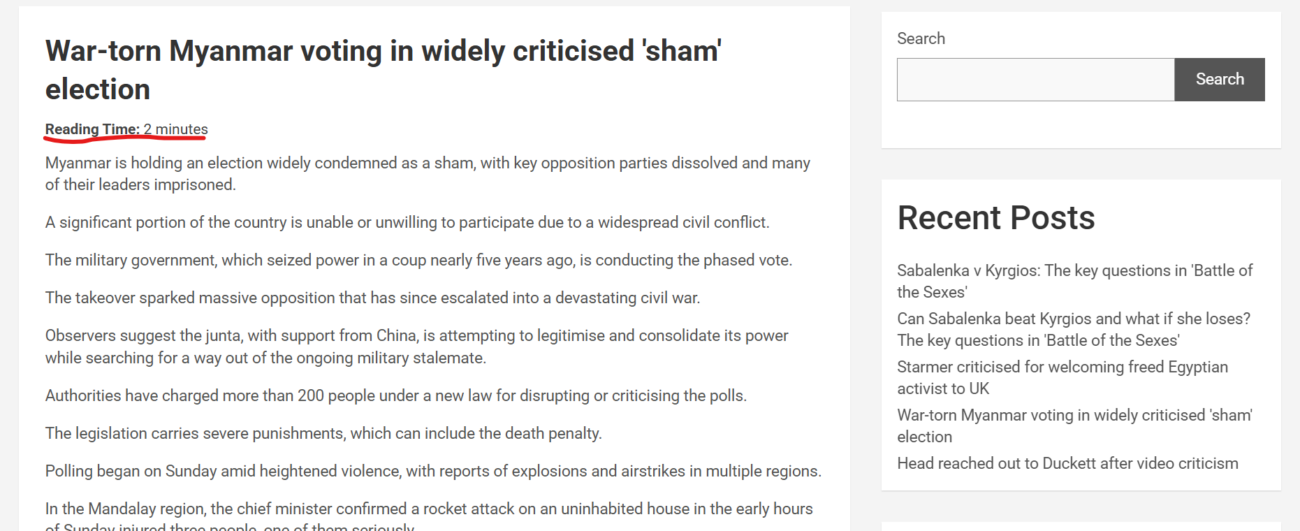Open 'Head reached out to Duckett' post

click(1067, 463)
